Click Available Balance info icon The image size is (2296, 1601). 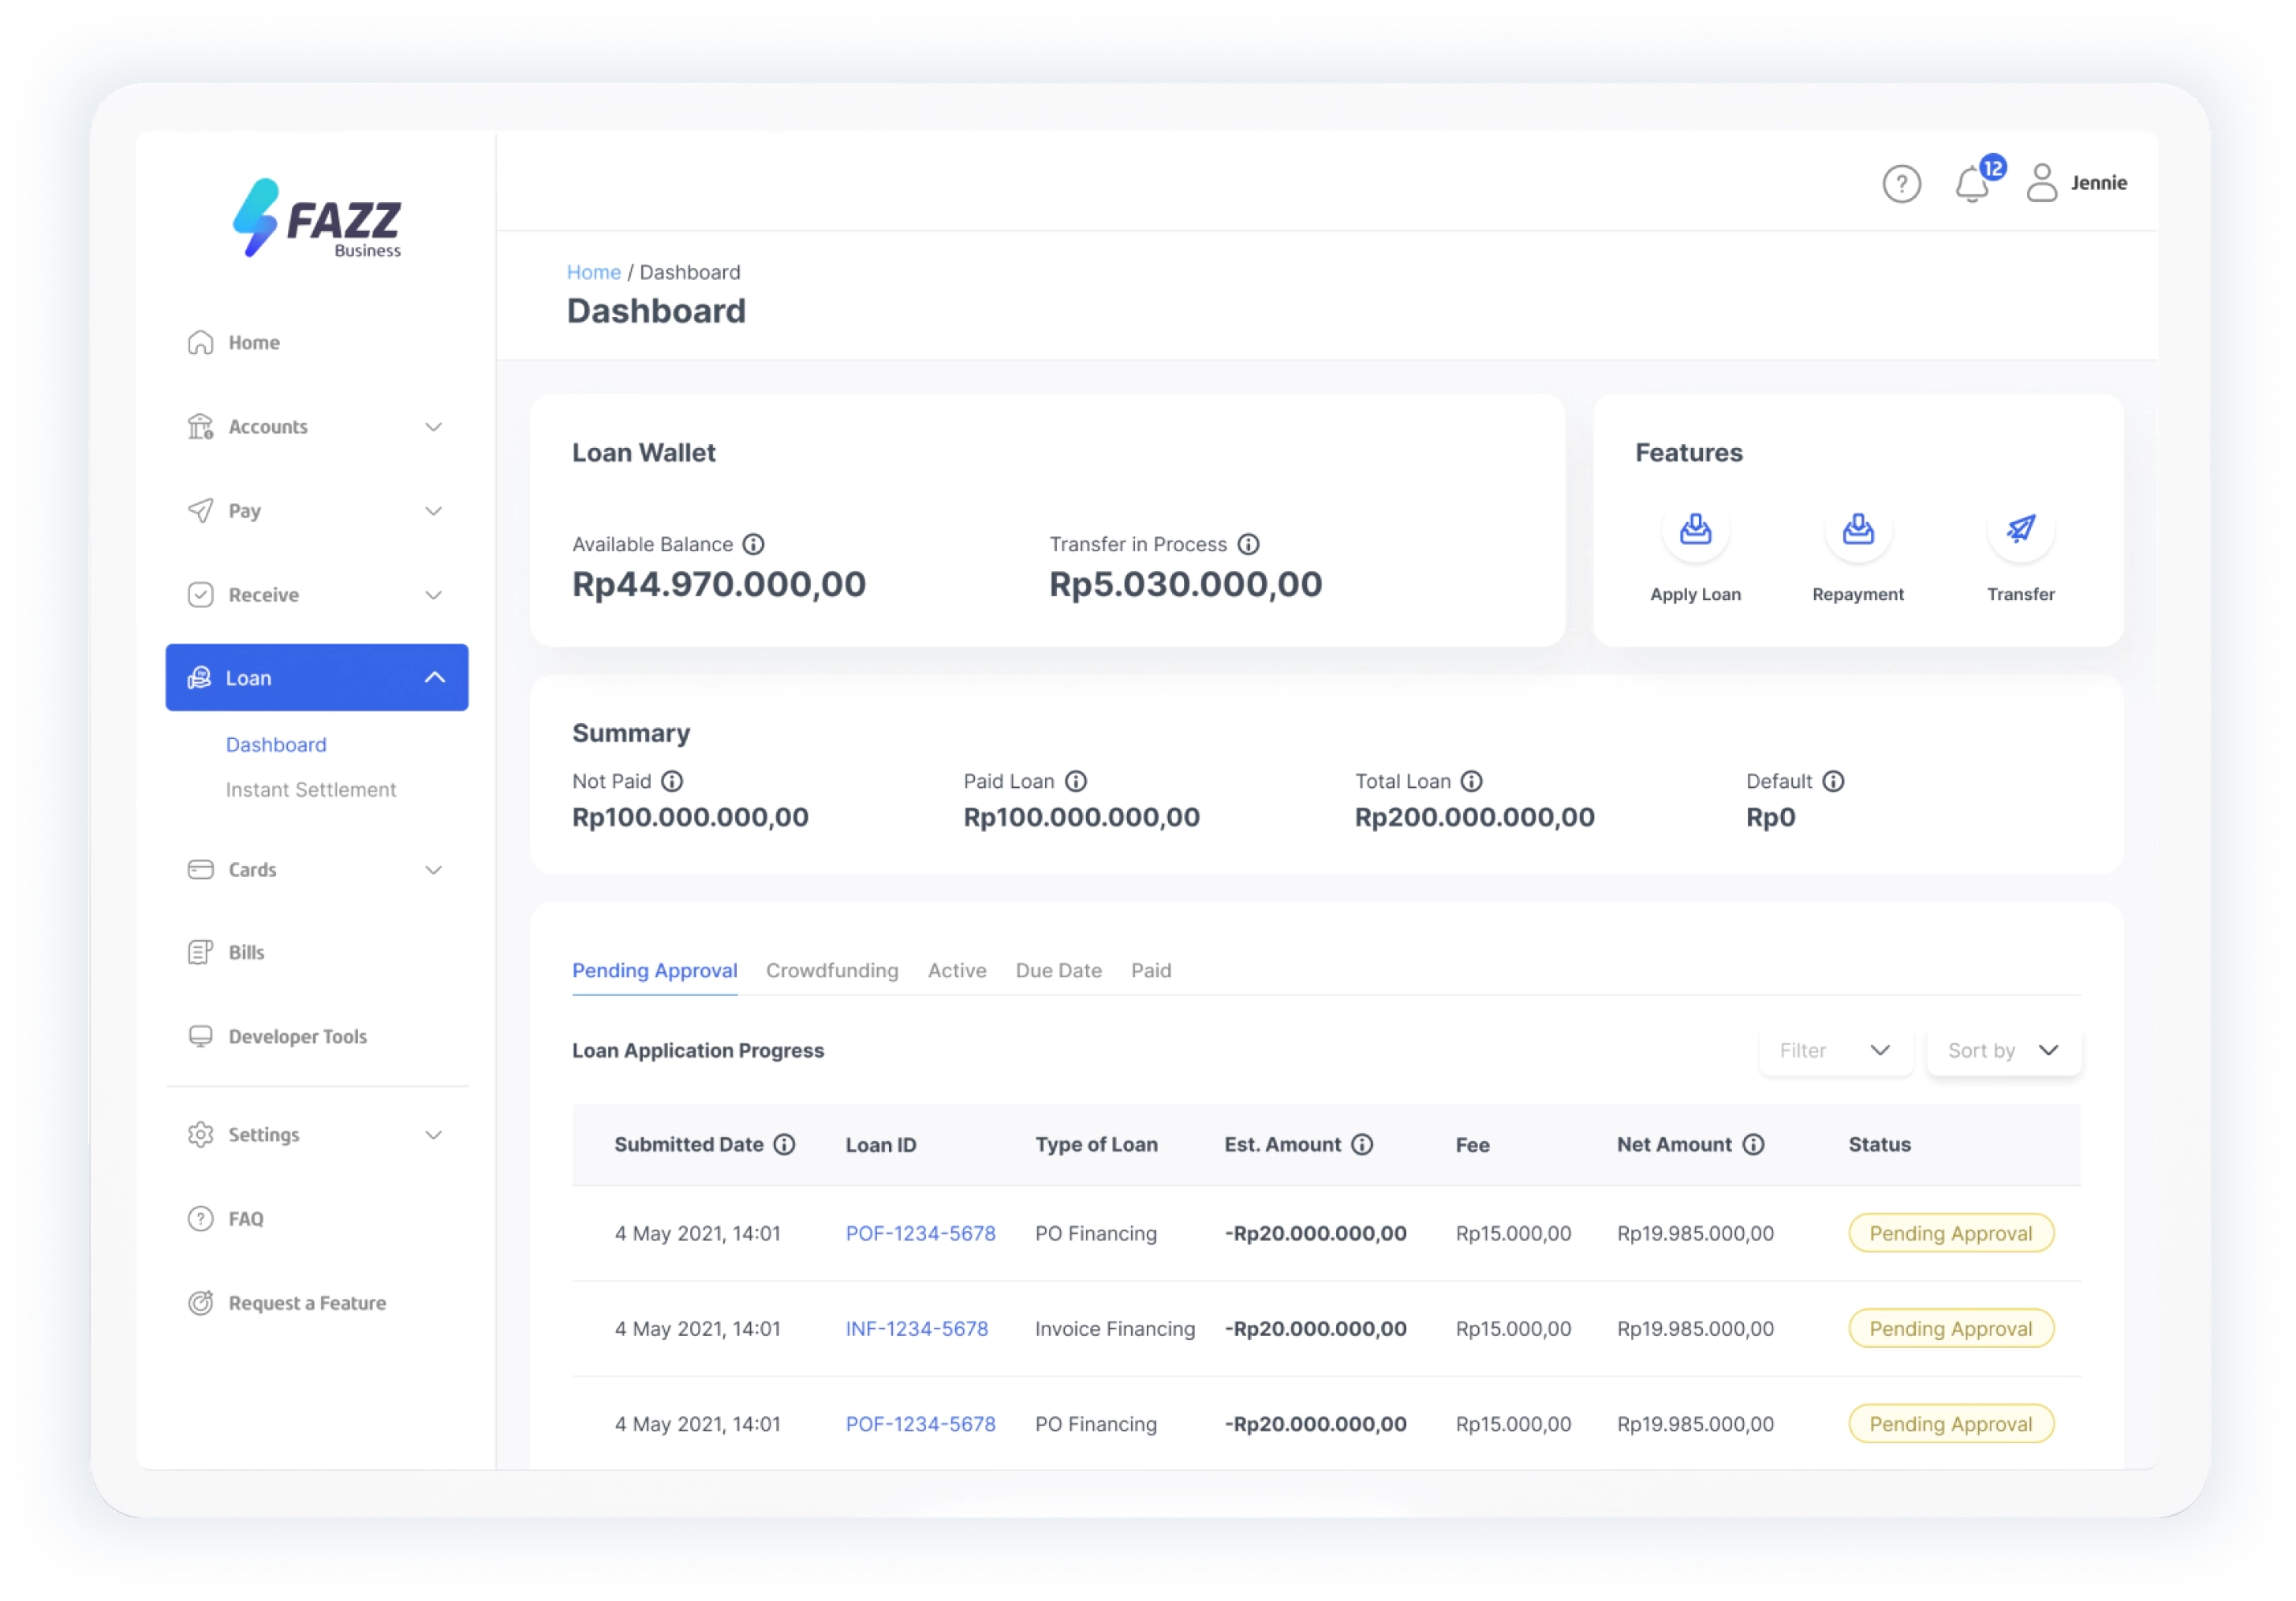point(754,544)
